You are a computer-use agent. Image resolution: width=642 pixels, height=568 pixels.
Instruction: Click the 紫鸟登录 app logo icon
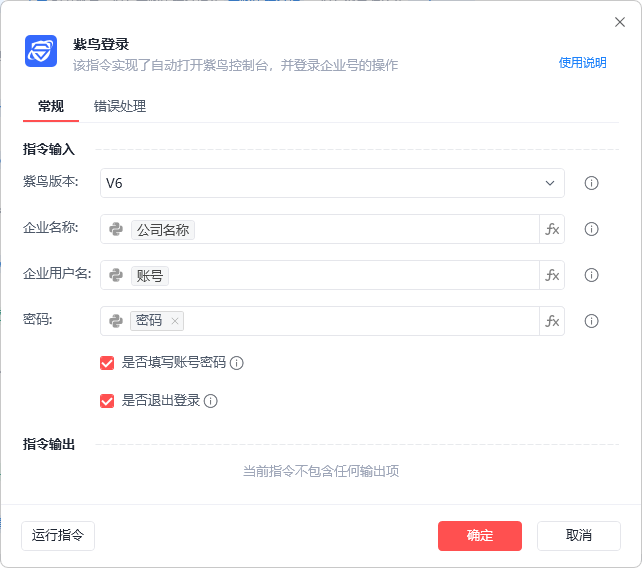41,51
